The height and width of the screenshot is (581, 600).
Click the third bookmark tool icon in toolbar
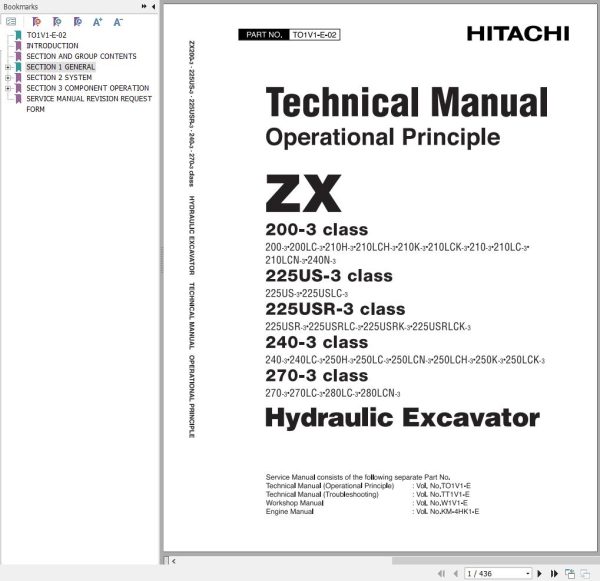[x=78, y=22]
